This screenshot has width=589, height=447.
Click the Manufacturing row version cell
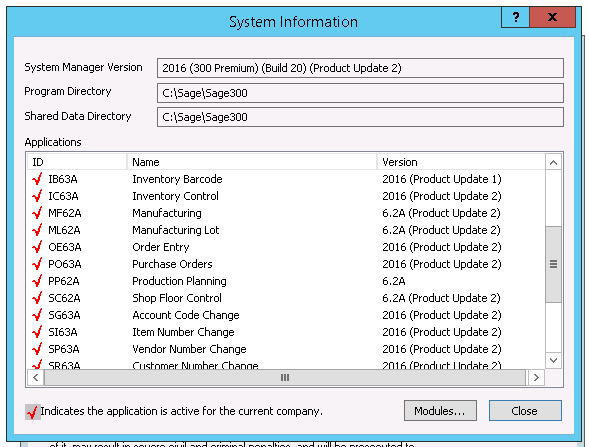point(441,213)
